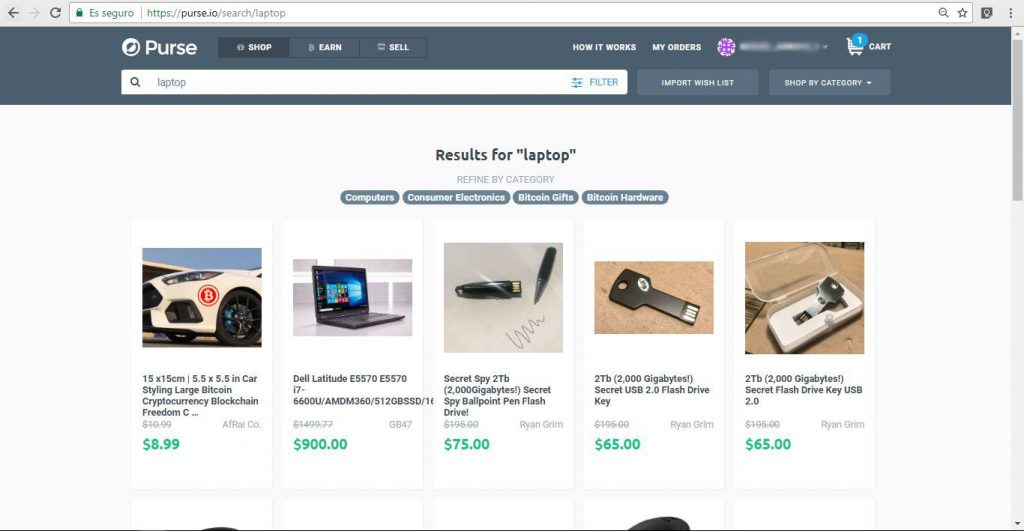Viewport: 1024px width, 531px height.
Task: Click the Import Wish List button
Action: 697,82
